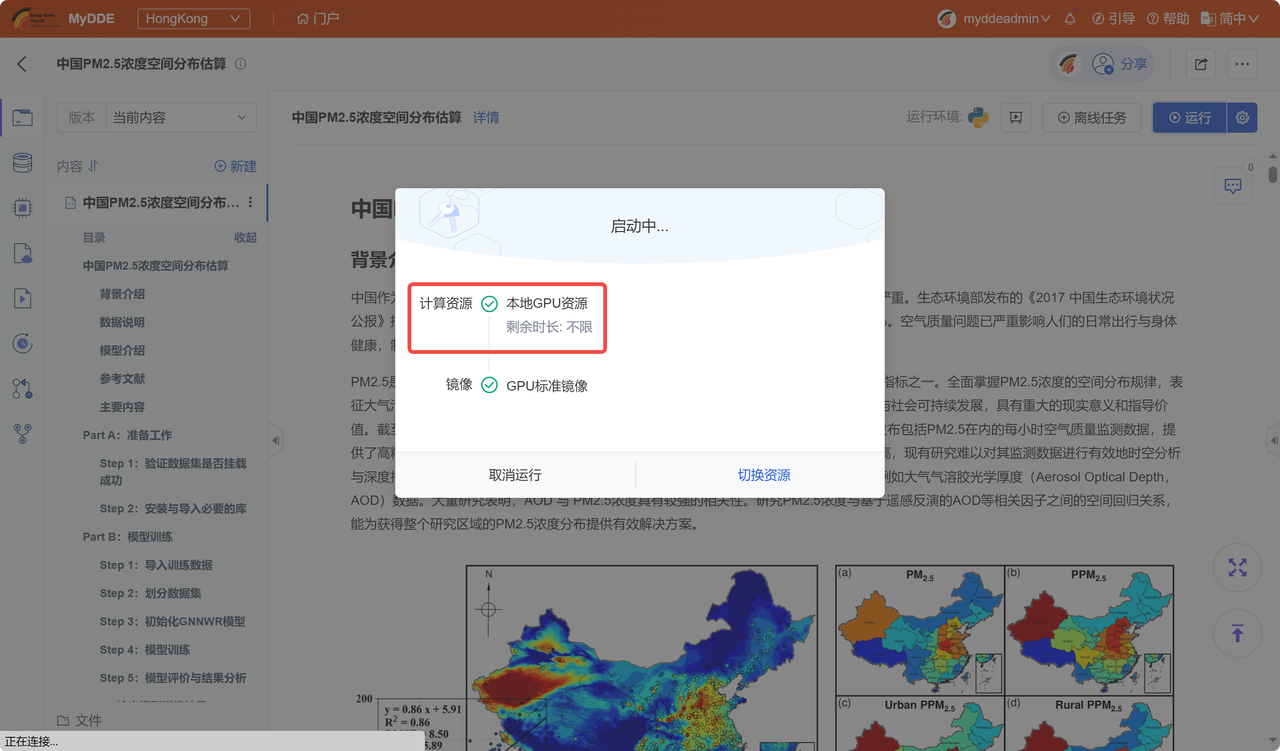The image size is (1280, 751).
Task: Jump to Part A：准备工作 in outline
Action: point(127,435)
